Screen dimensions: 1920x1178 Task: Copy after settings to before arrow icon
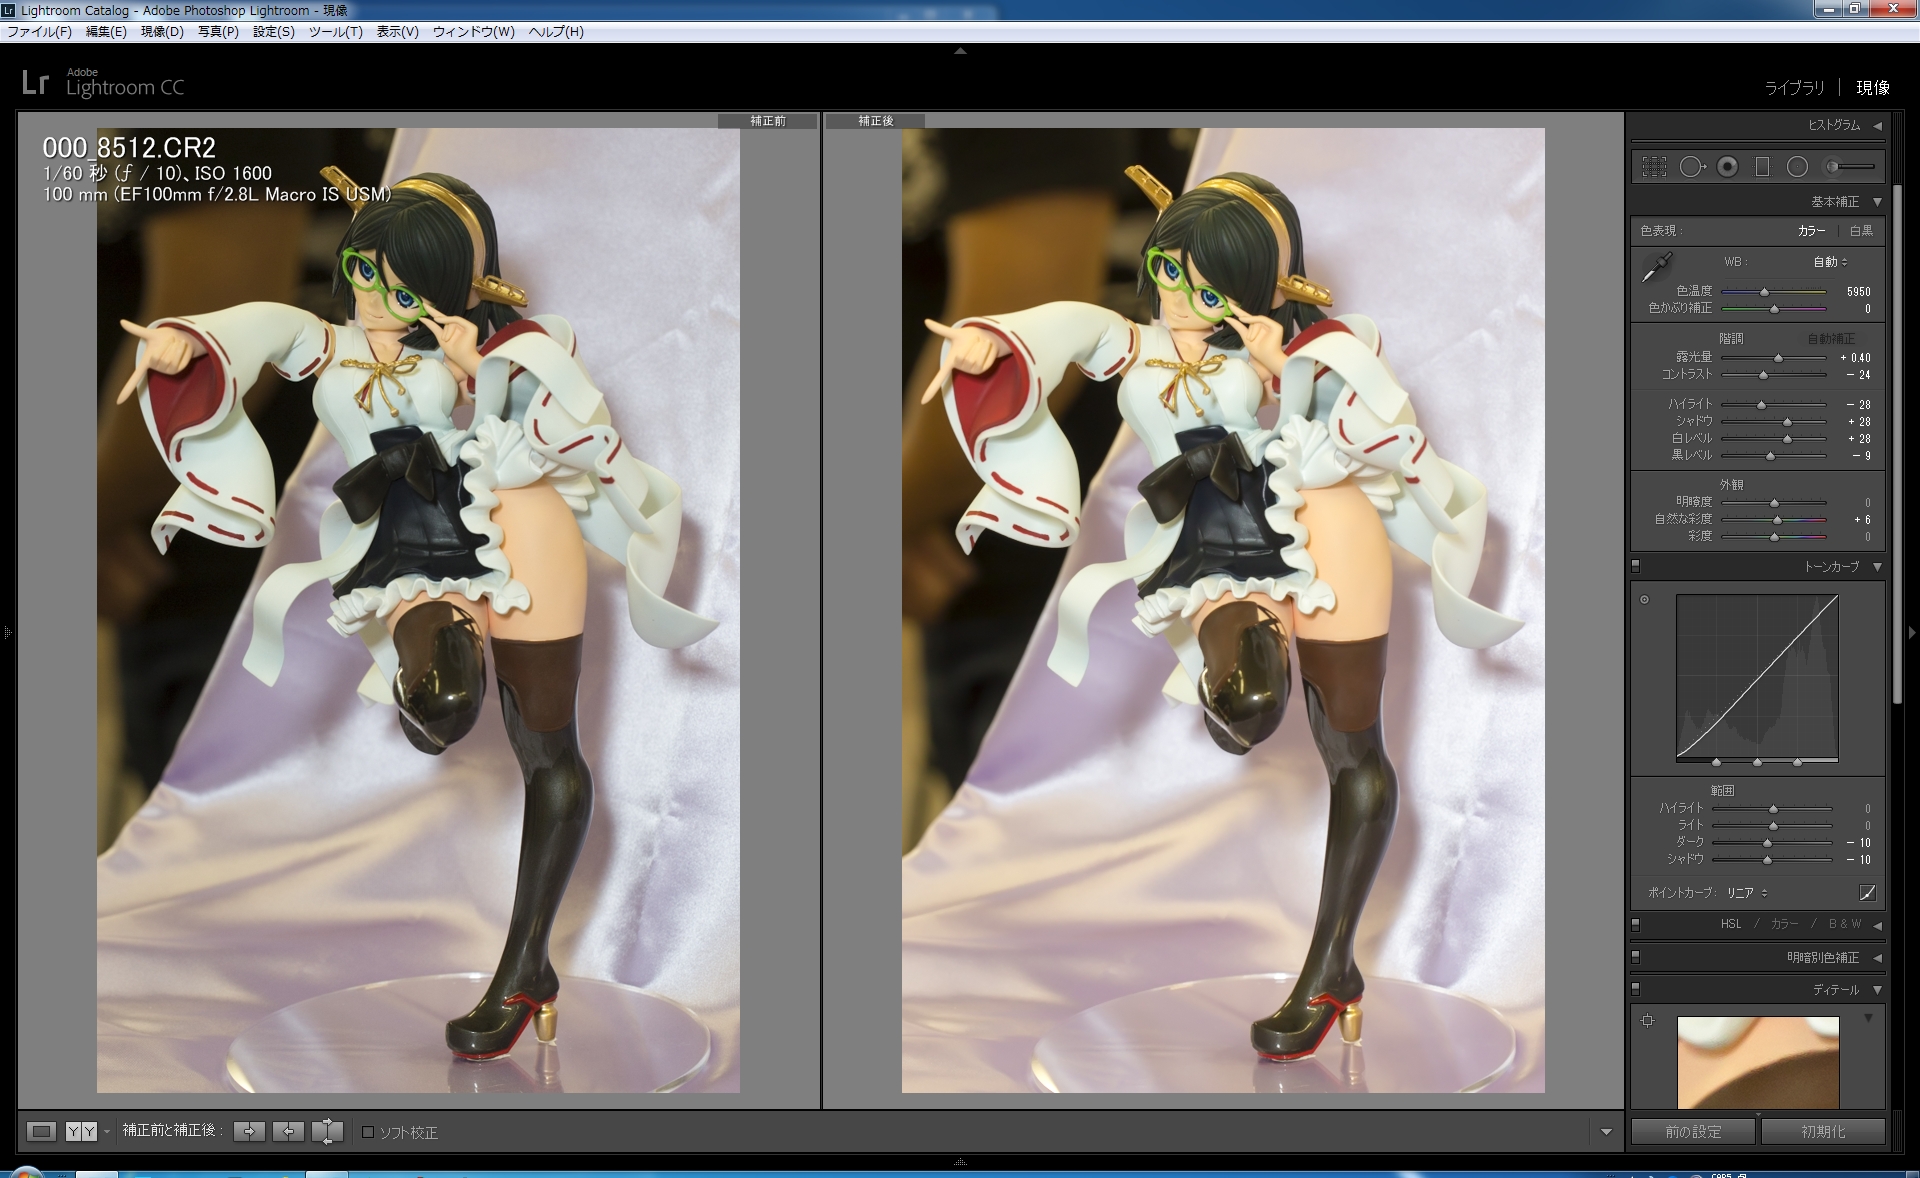(289, 1132)
